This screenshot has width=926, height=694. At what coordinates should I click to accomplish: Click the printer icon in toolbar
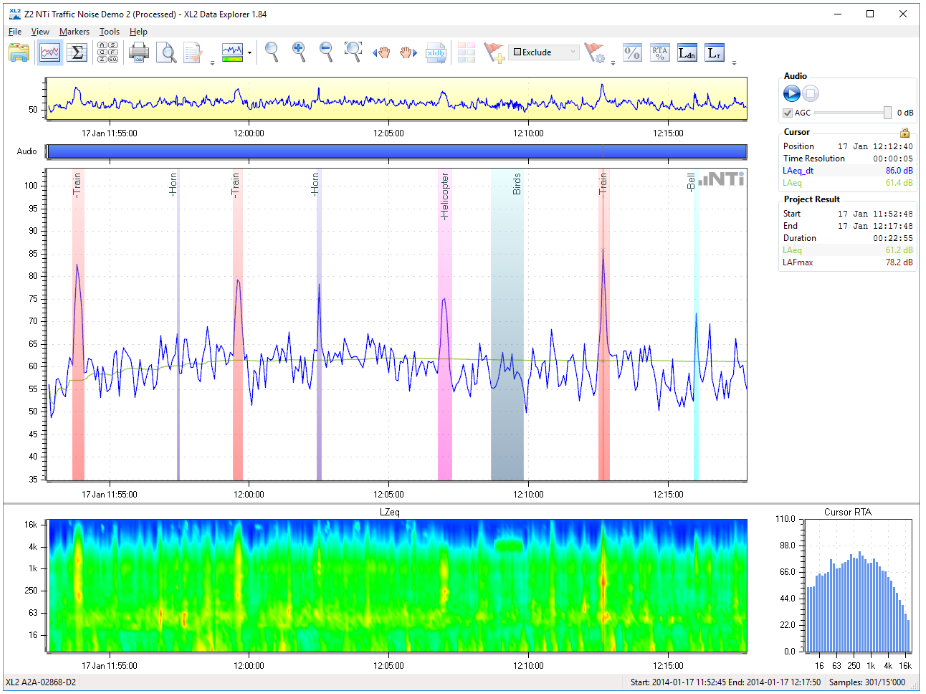point(138,53)
